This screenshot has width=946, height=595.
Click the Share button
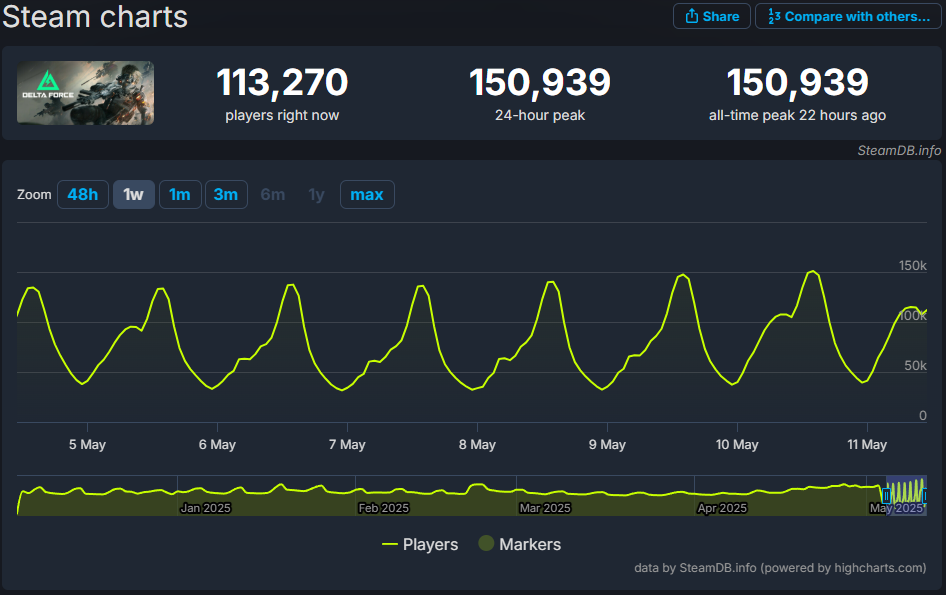pyautogui.click(x=711, y=16)
